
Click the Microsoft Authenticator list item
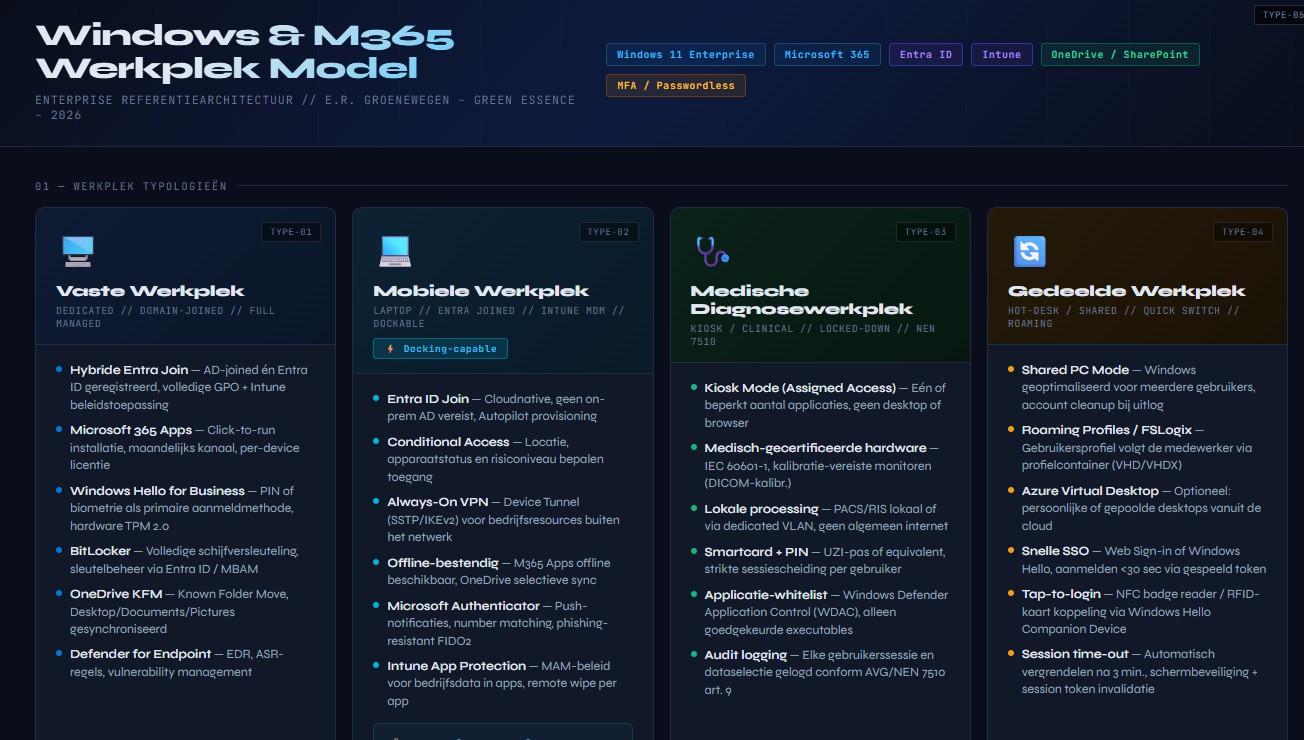click(502, 623)
